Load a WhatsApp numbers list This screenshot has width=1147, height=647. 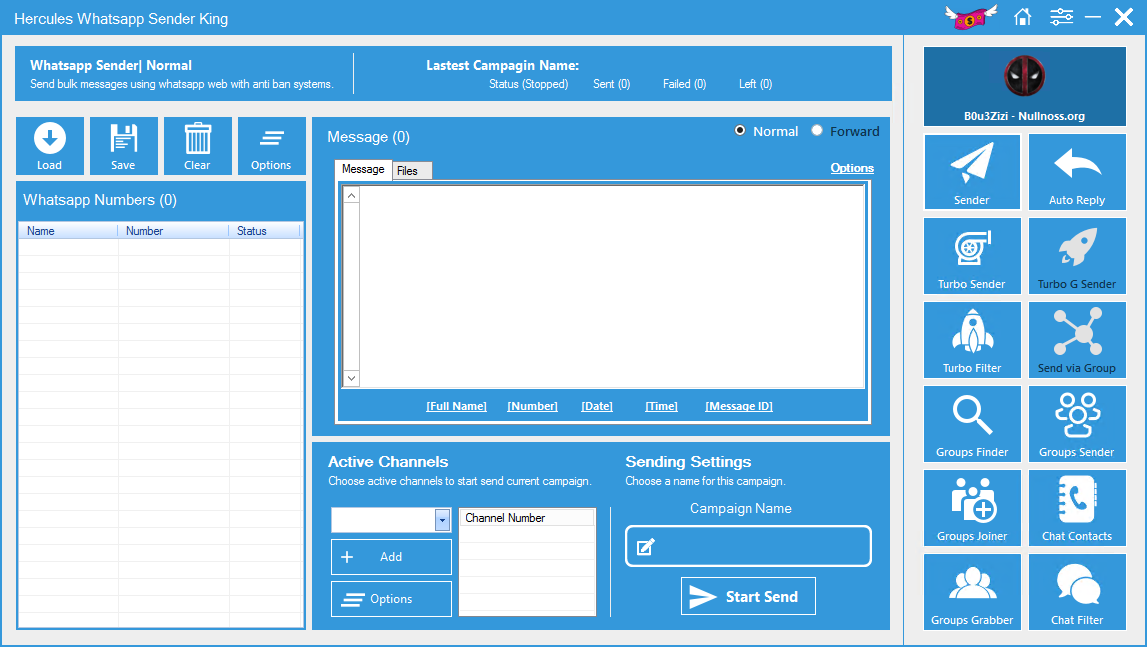point(50,146)
